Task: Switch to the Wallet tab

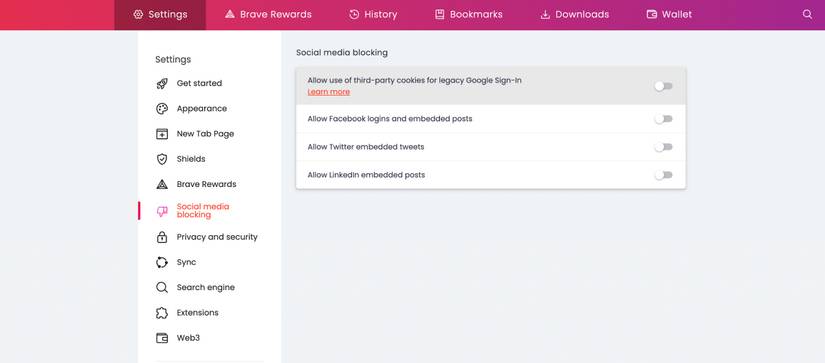Action: [x=669, y=15]
